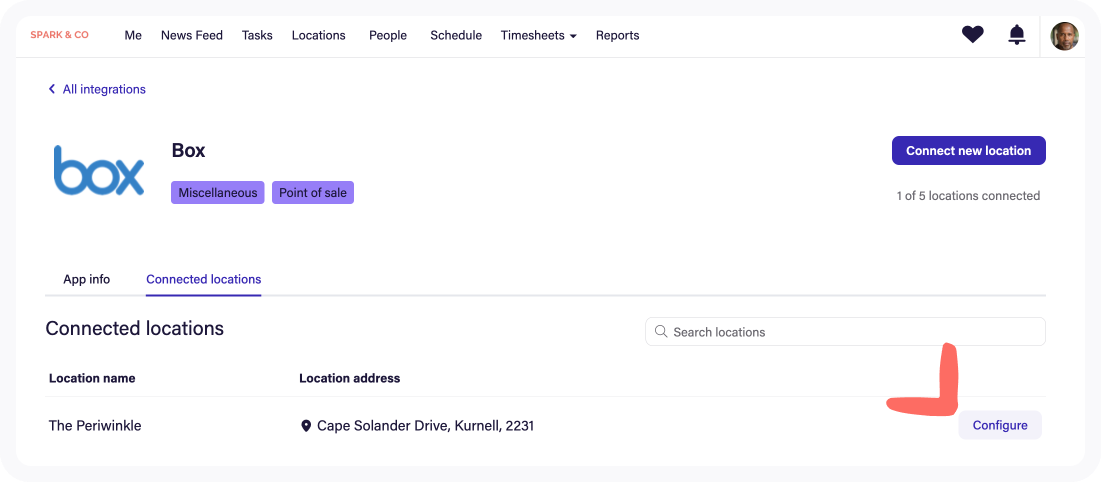Open the heart favorites icon

pyautogui.click(x=973, y=34)
